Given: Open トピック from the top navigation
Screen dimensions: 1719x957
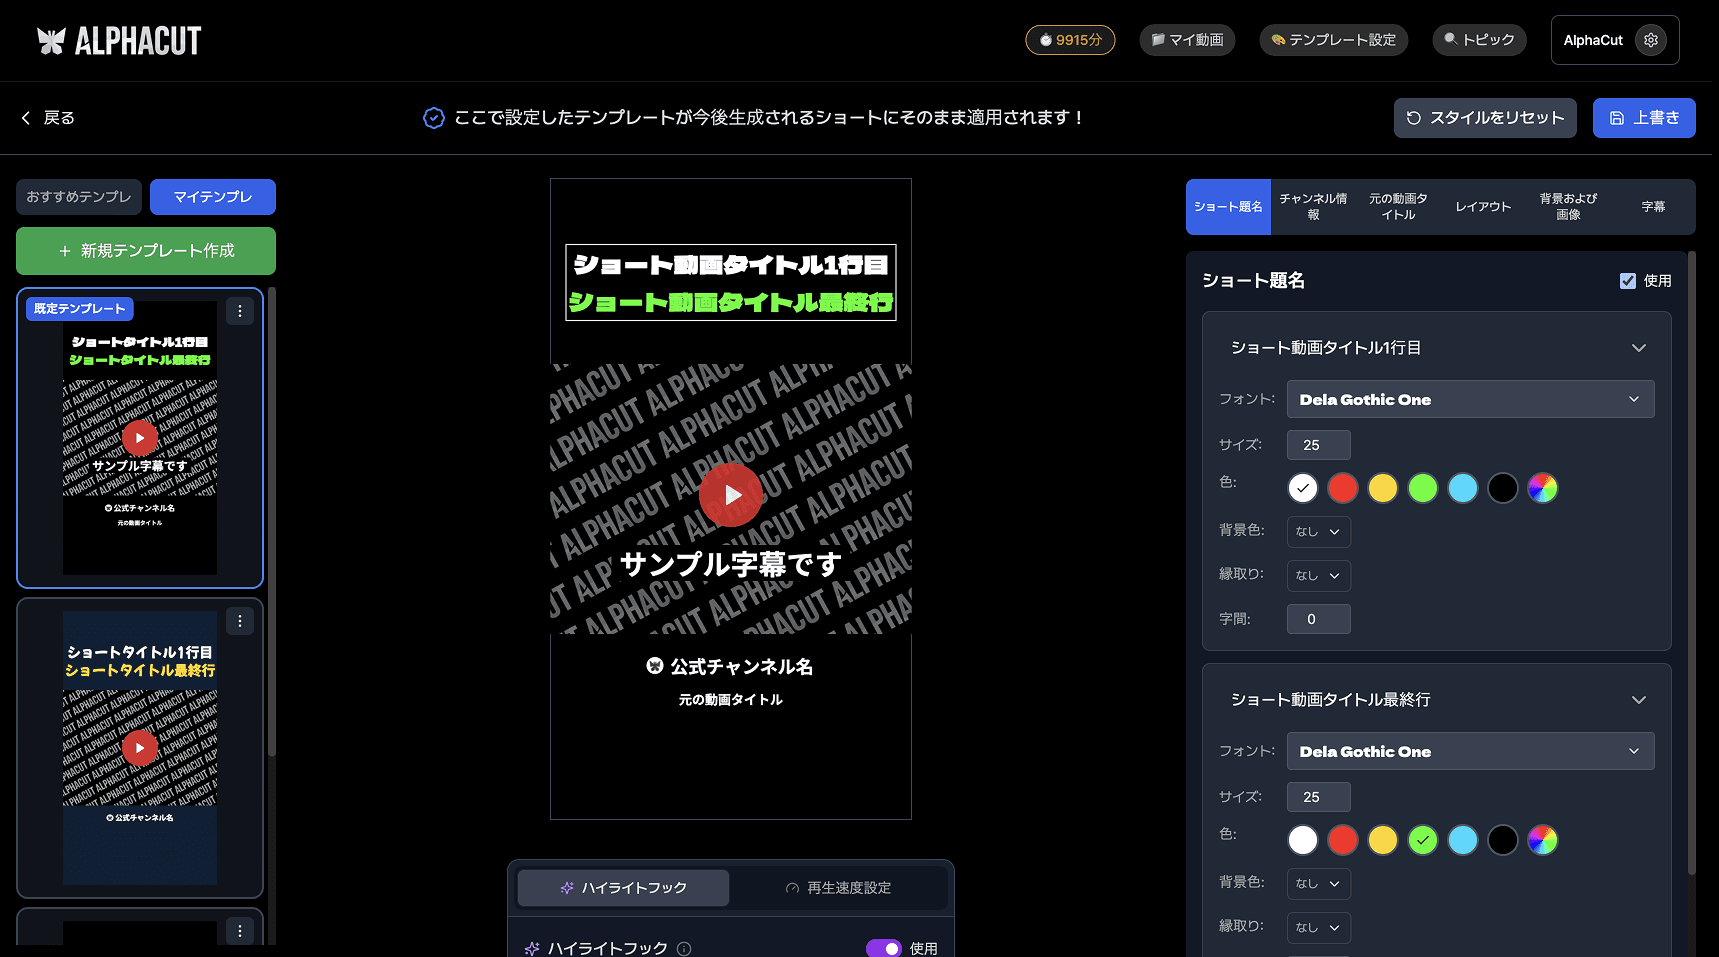Looking at the screenshot, I should [1479, 40].
